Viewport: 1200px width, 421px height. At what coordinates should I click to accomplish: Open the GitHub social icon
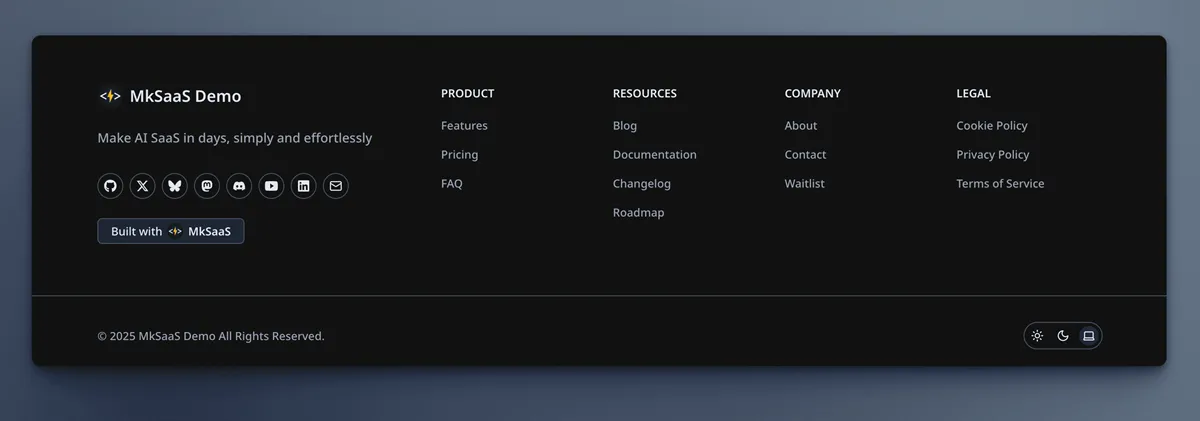tap(110, 186)
